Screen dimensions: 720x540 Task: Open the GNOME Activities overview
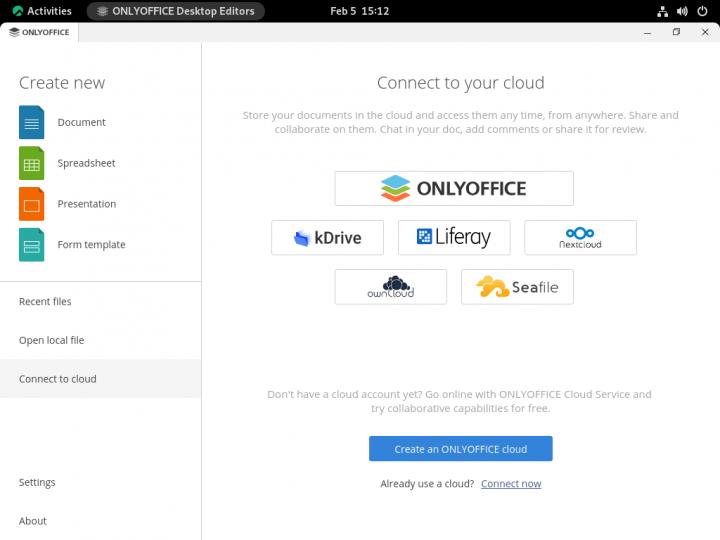(x=42, y=11)
